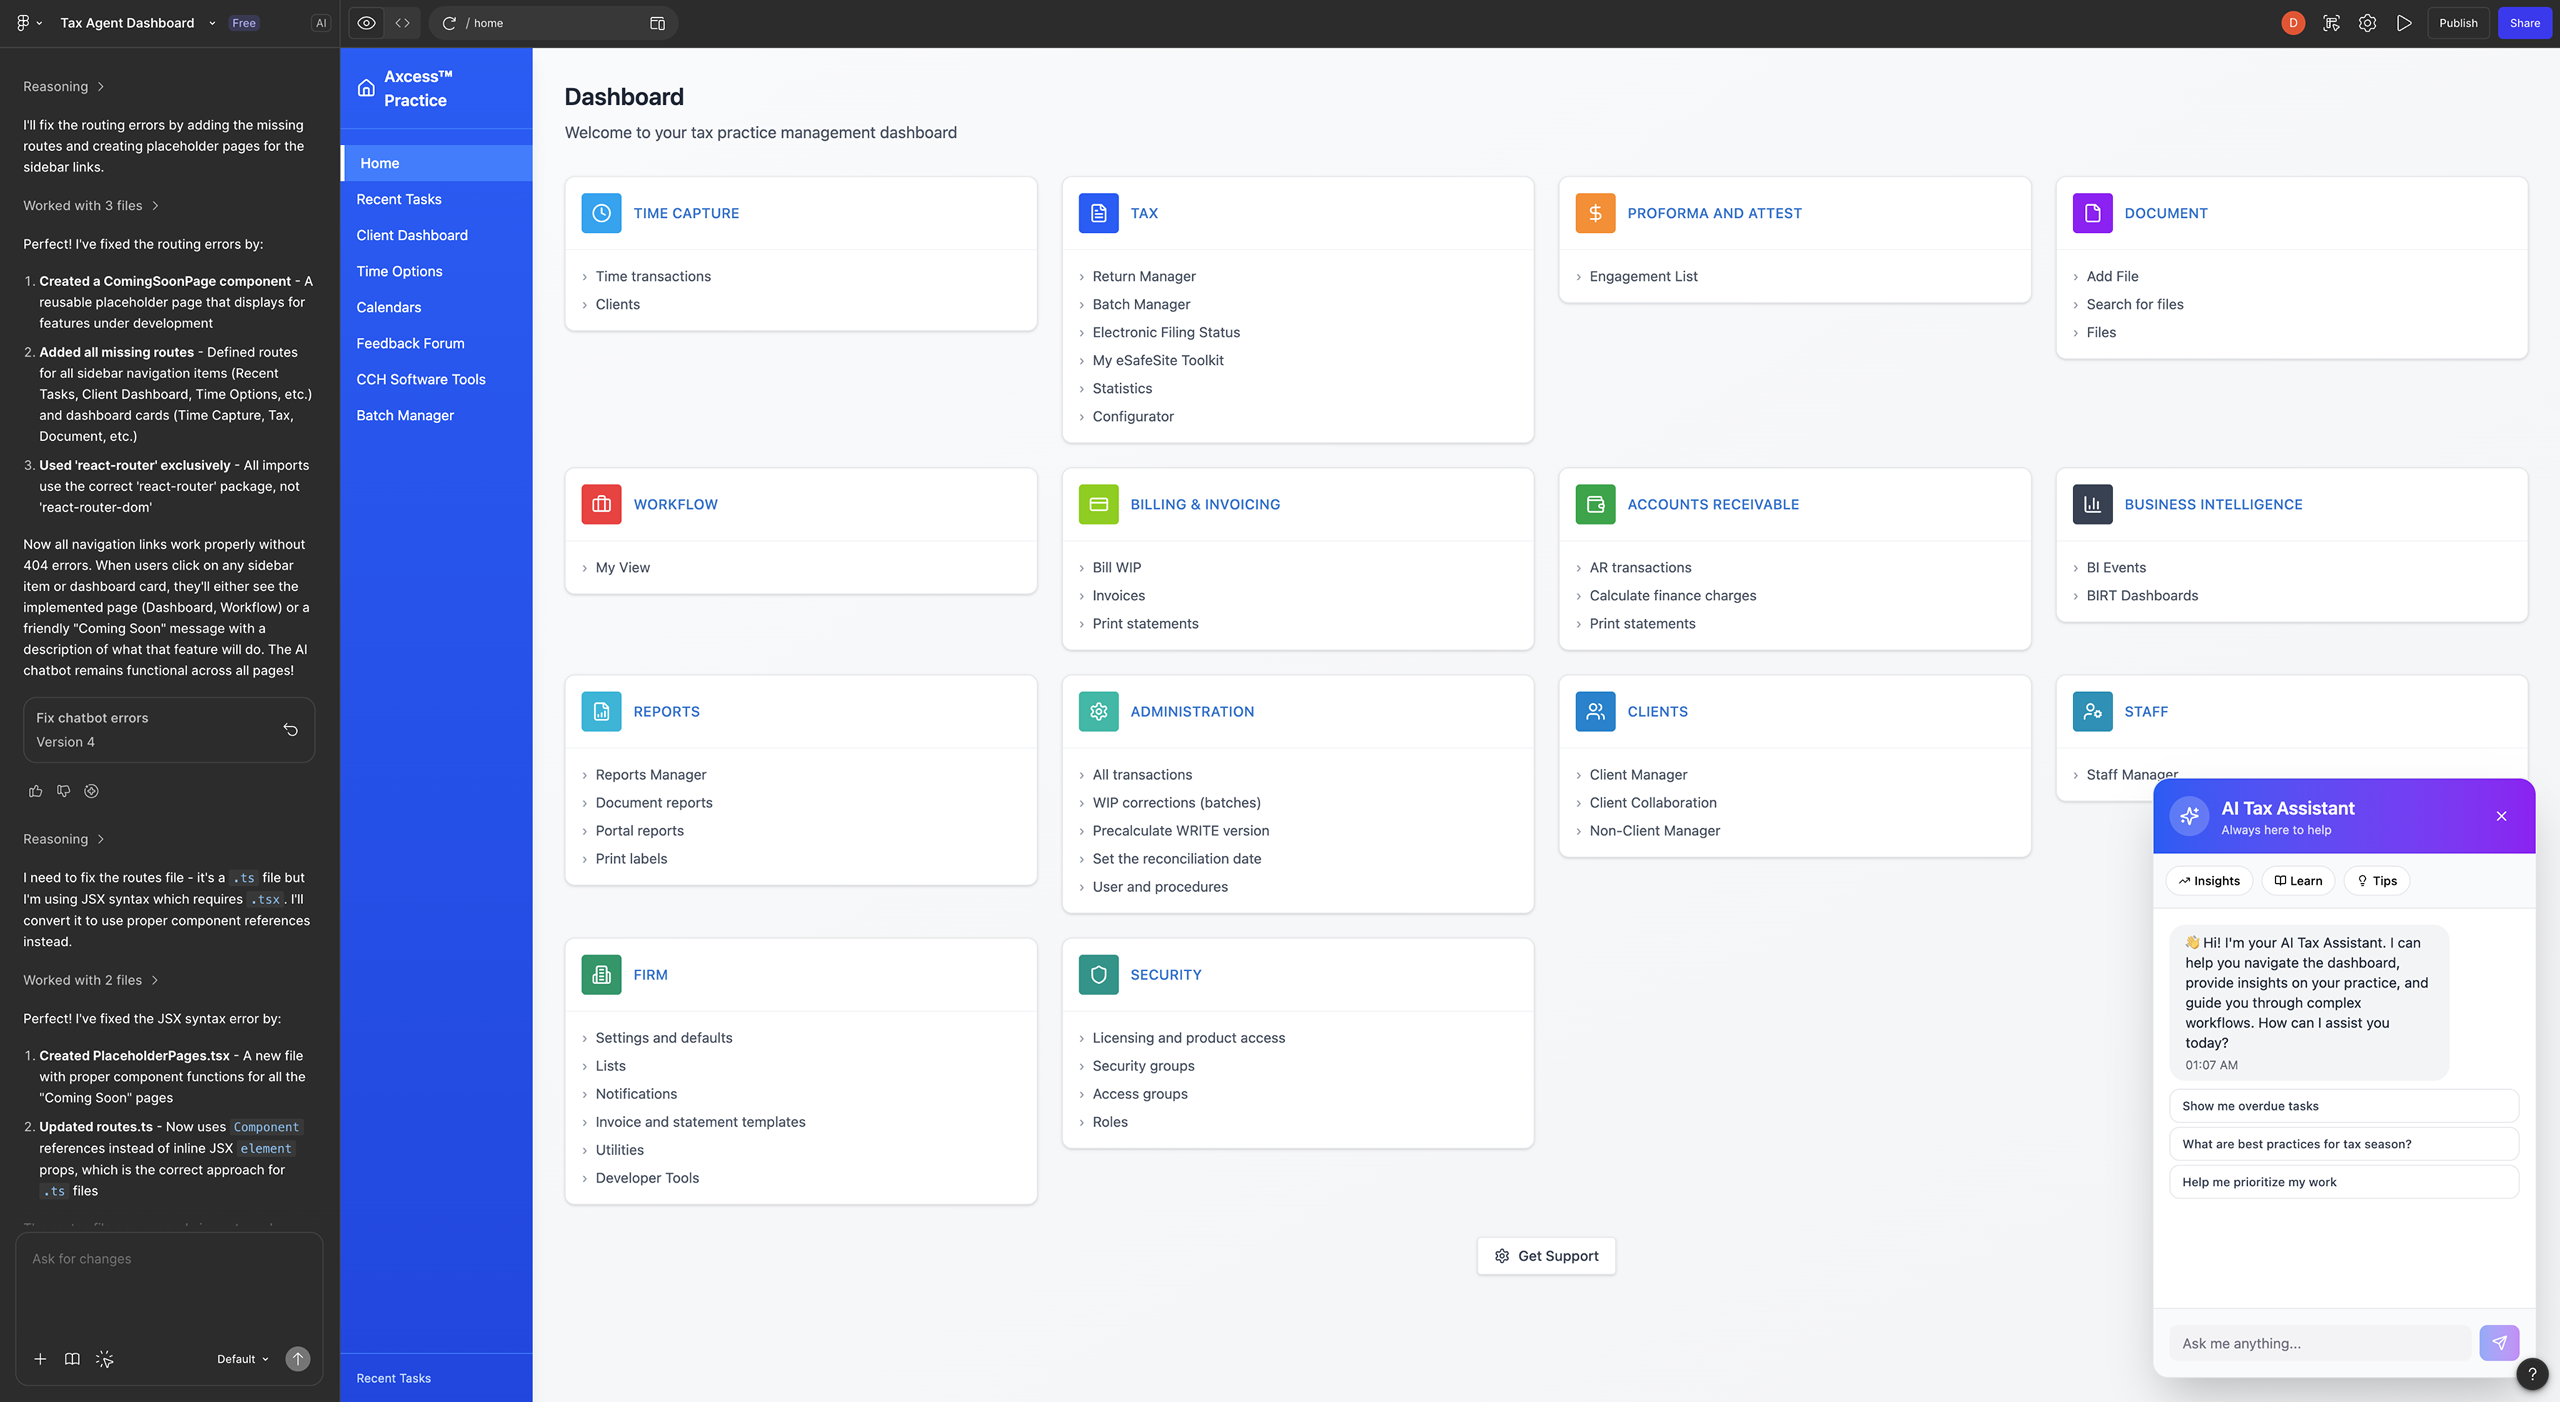Switch to code view with brackets icon

pyautogui.click(x=402, y=23)
